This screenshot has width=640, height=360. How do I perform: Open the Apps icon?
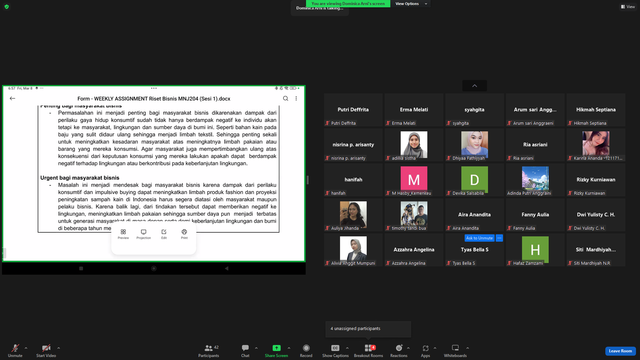[425, 348]
